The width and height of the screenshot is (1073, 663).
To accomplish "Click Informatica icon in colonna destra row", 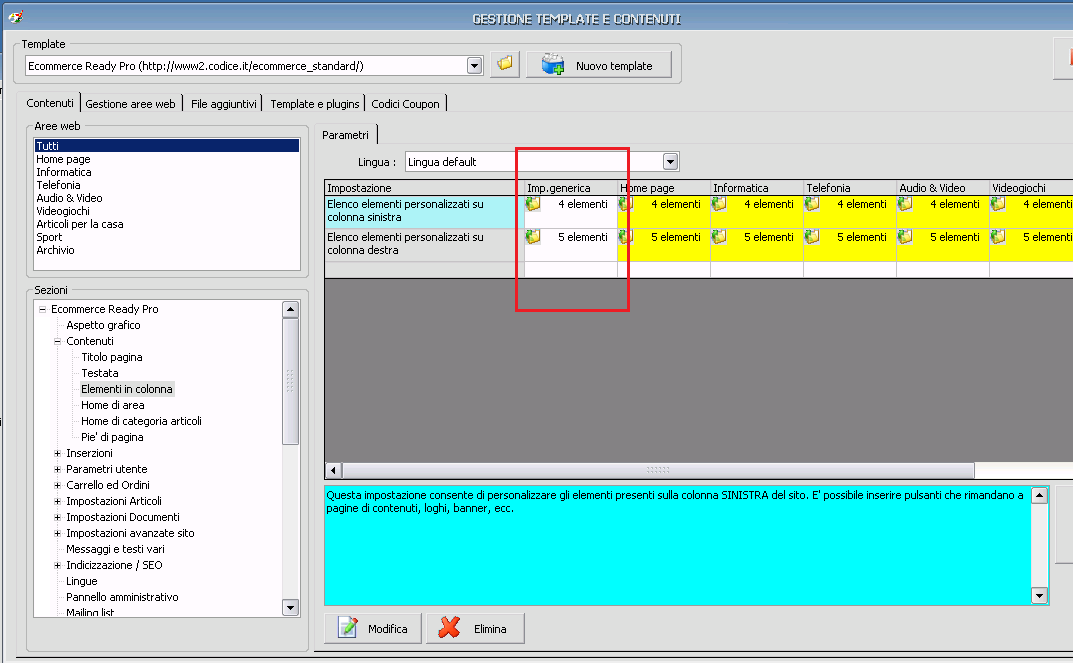I will (719, 237).
